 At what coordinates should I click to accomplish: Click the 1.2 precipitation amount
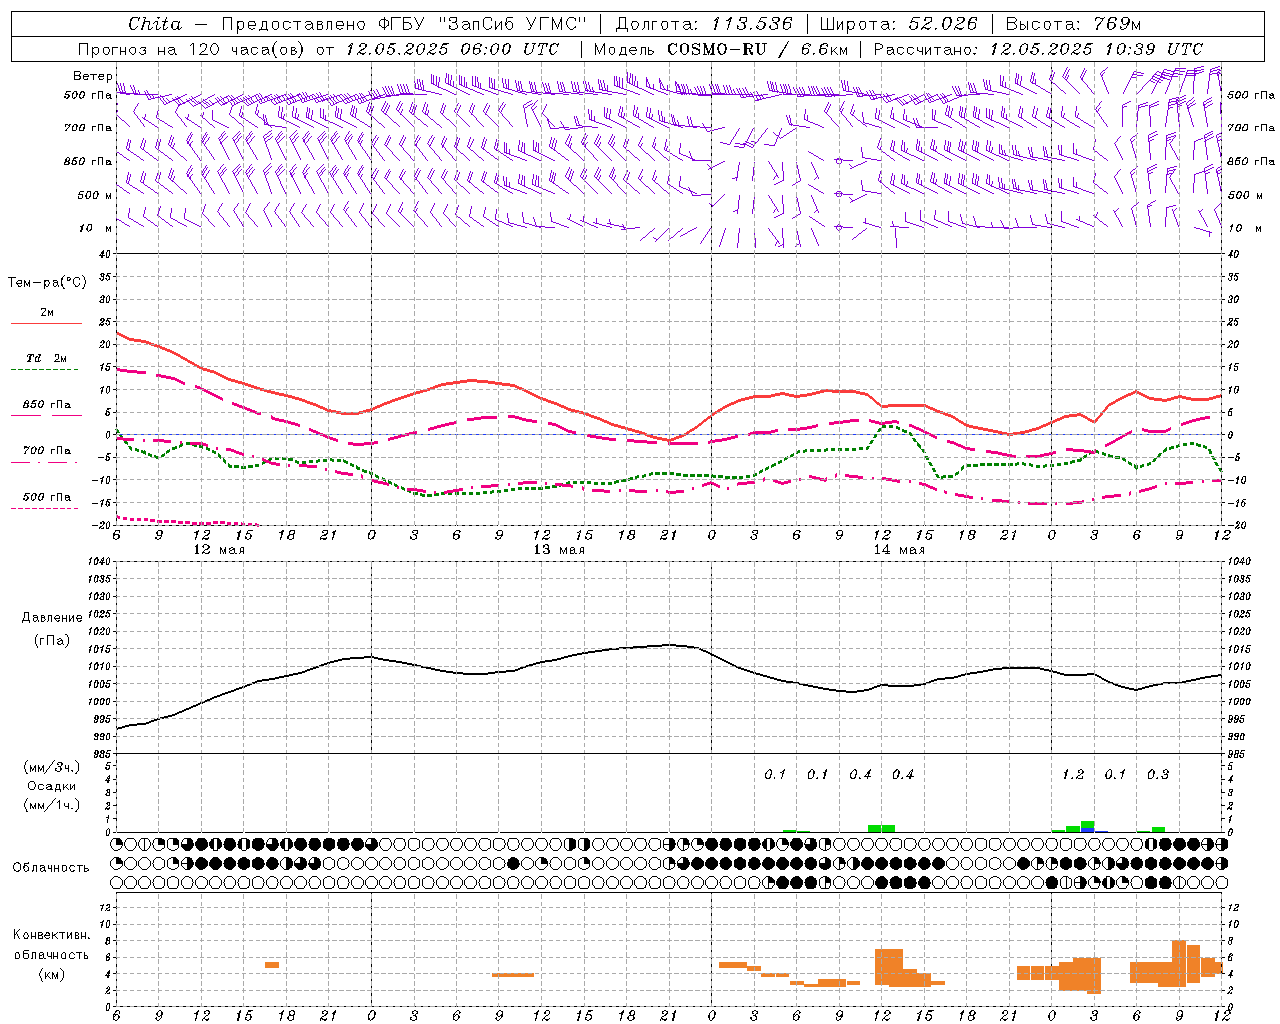[1073, 775]
